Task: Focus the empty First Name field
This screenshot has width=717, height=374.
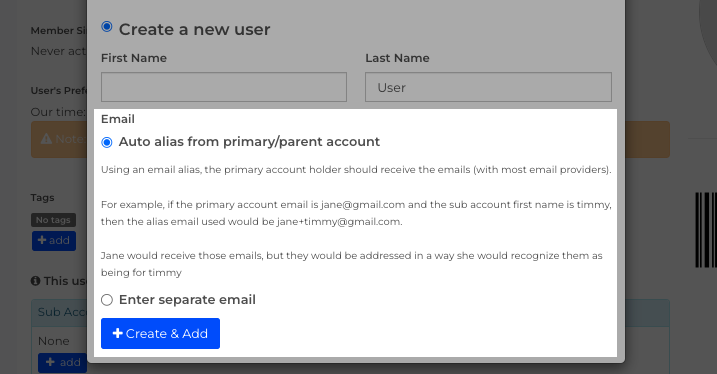Action: pos(224,87)
